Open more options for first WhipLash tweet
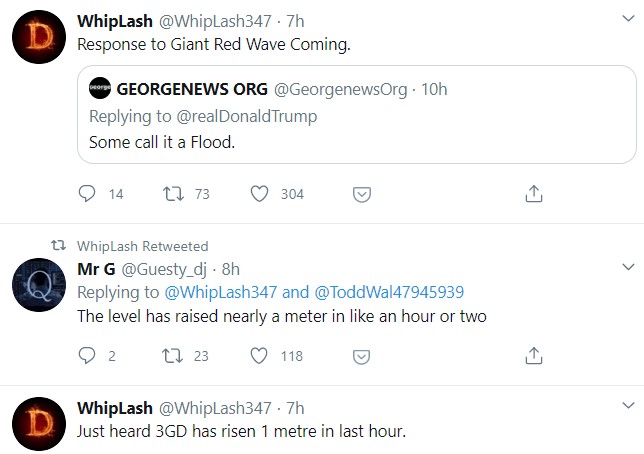 [627, 21]
